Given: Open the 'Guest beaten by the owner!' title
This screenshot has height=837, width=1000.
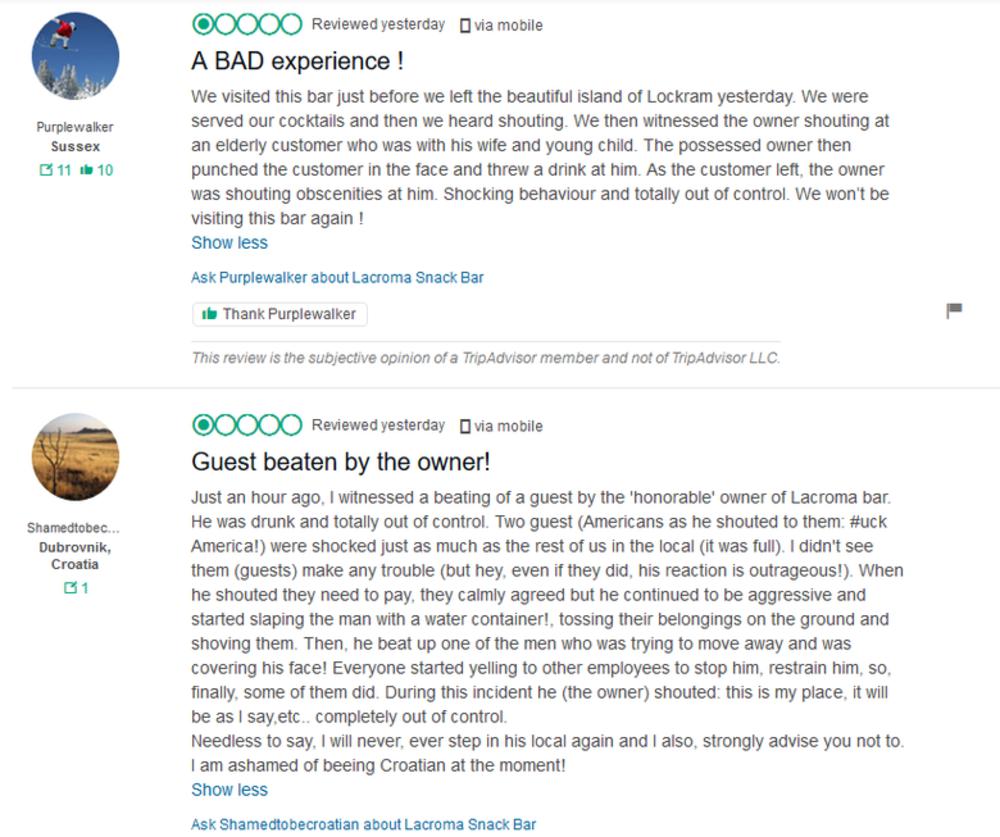Looking at the screenshot, I should 340,462.
